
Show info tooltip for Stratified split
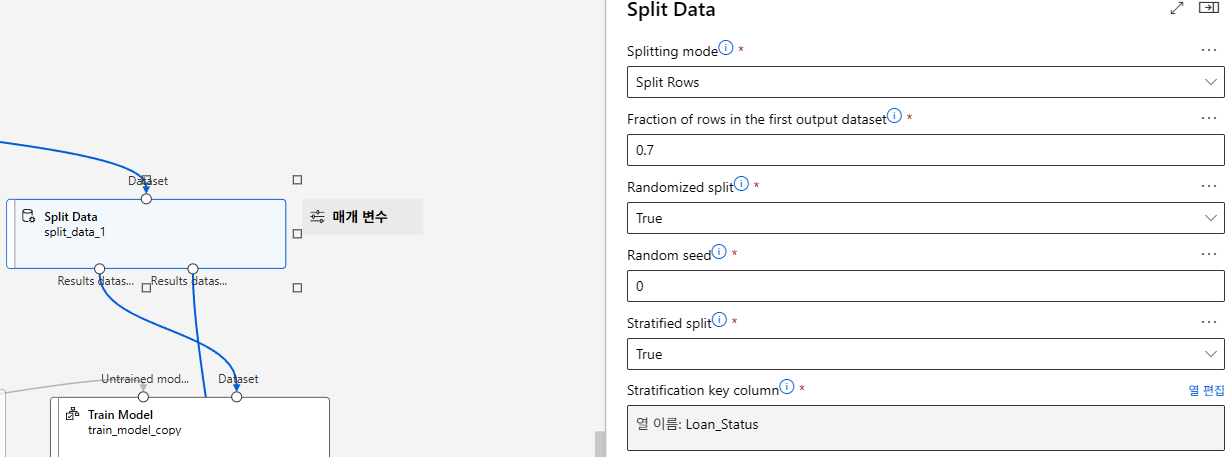[x=719, y=321]
